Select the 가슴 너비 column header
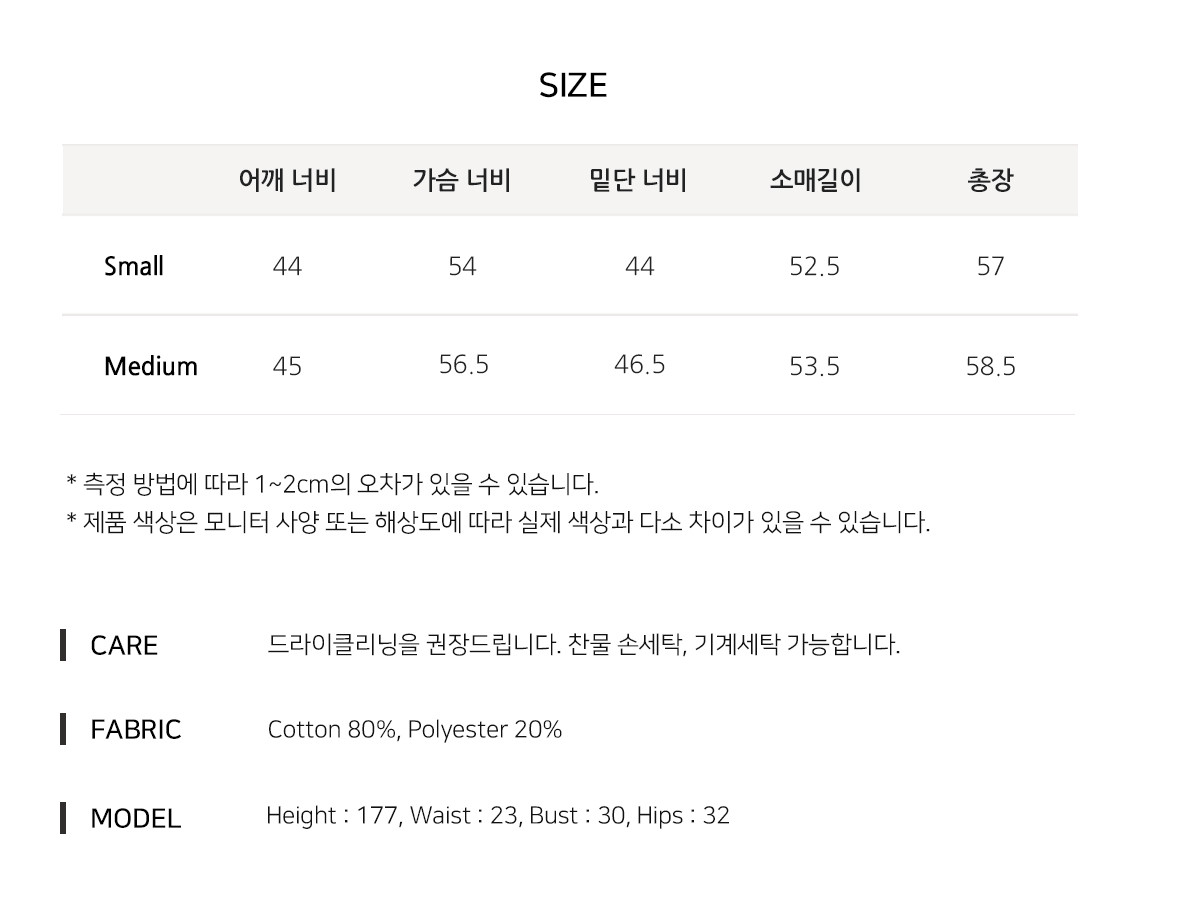 pos(462,181)
